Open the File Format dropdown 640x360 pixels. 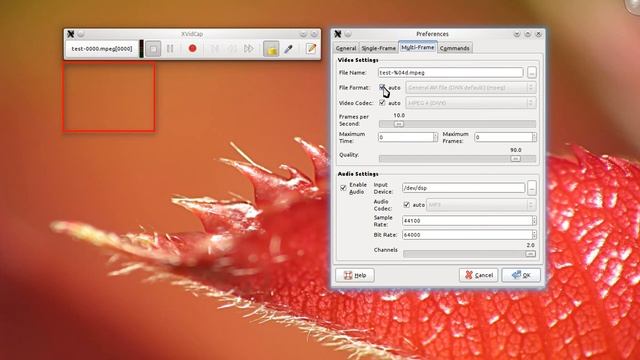coord(471,88)
